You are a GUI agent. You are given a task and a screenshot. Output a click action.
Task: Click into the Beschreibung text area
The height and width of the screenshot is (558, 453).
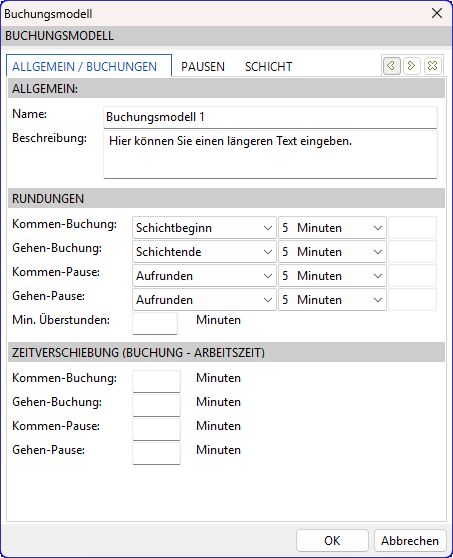coord(270,154)
